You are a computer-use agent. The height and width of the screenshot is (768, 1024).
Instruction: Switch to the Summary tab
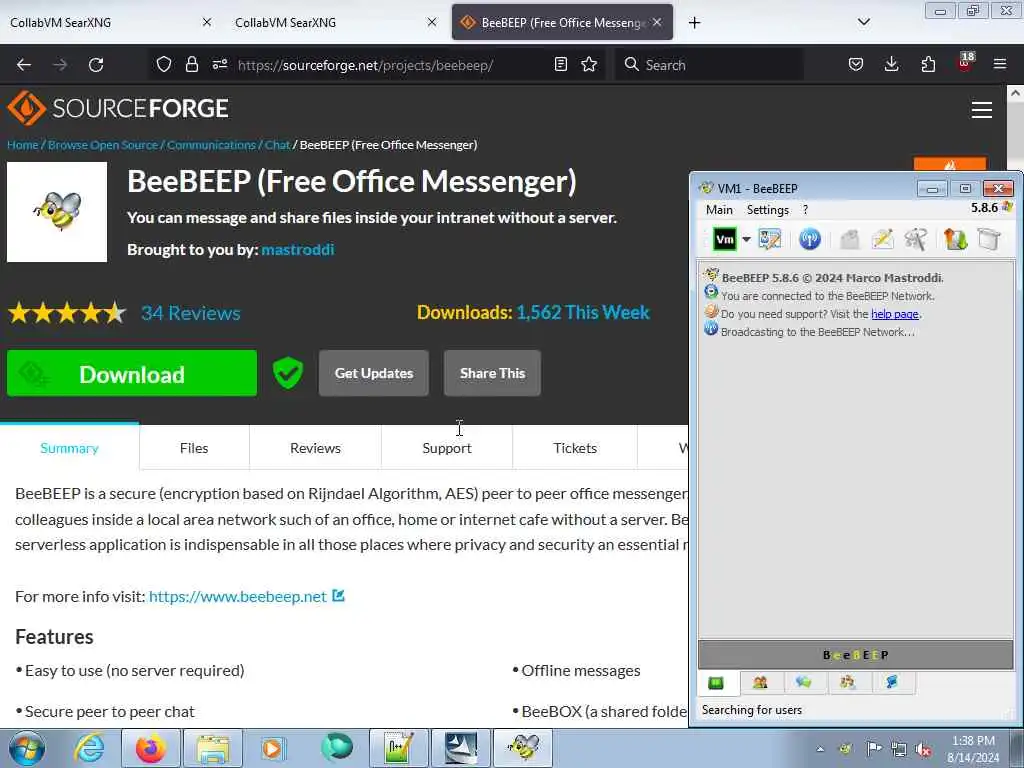(69, 448)
